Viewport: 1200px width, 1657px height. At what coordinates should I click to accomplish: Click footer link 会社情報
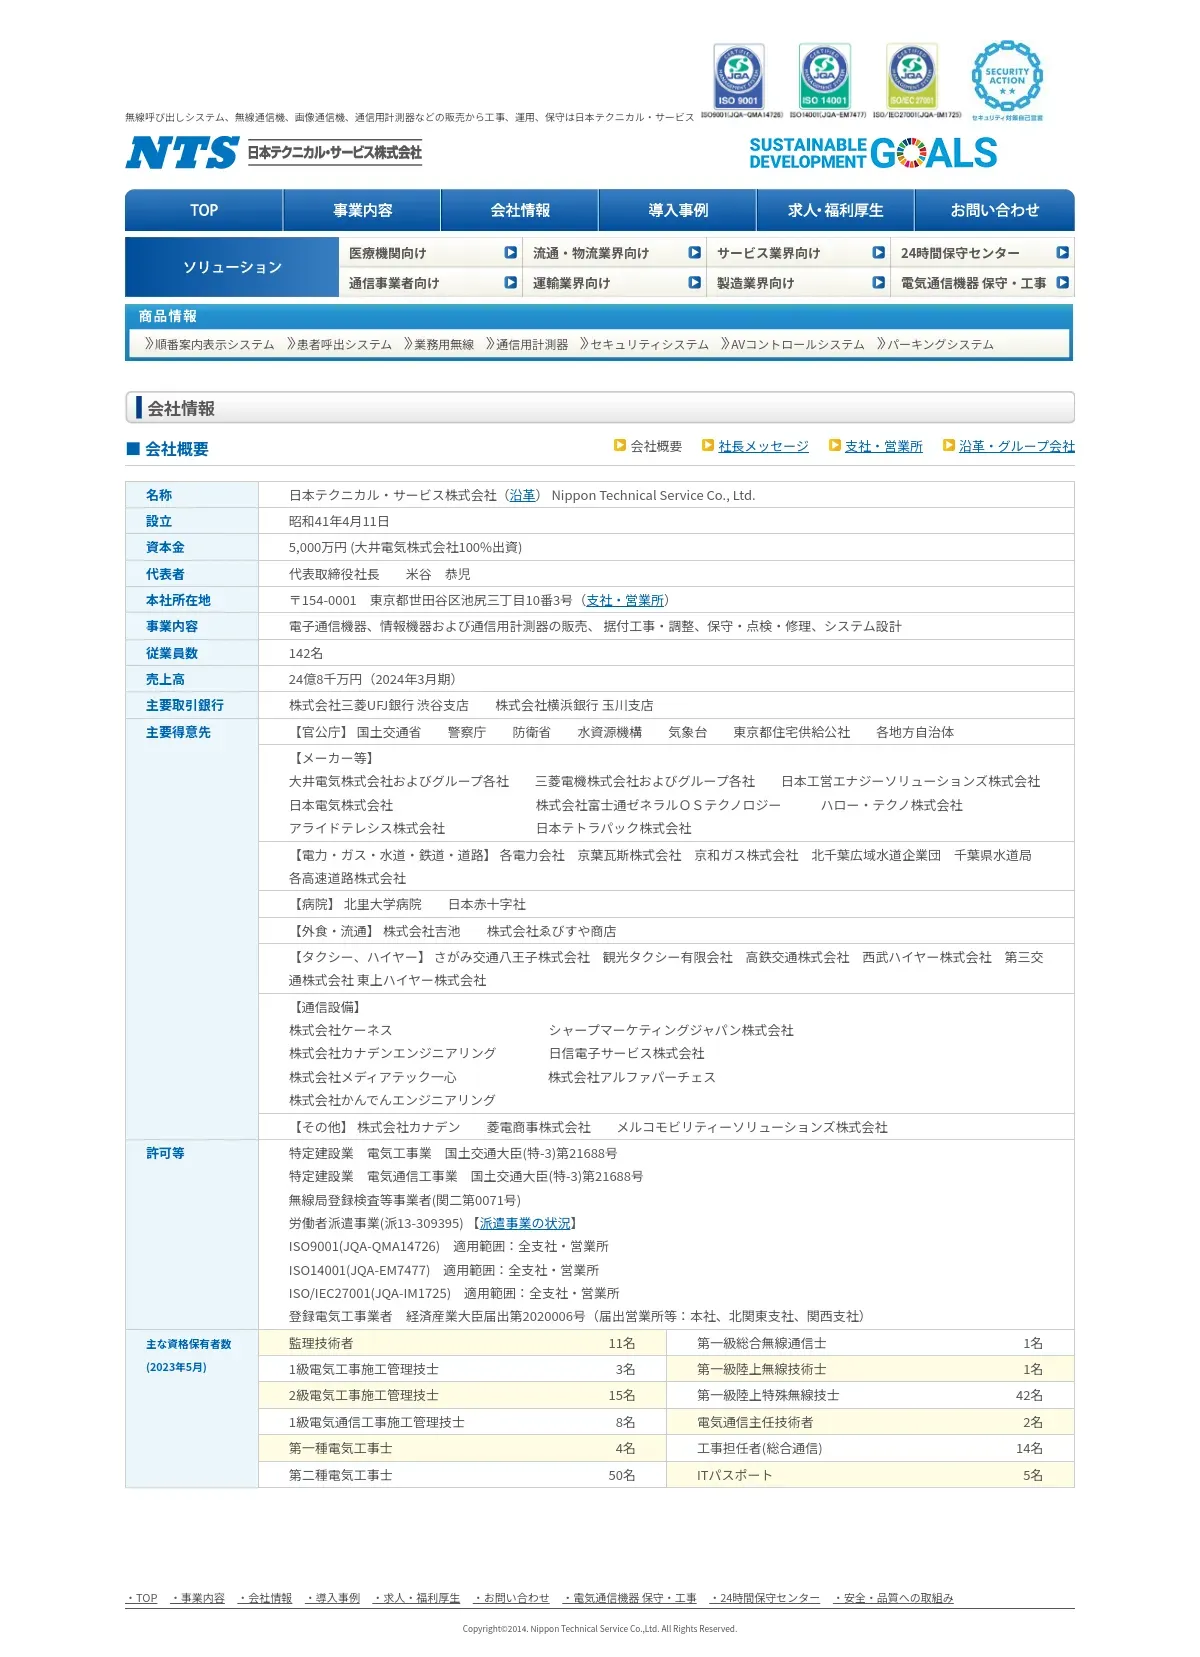tap(265, 1598)
